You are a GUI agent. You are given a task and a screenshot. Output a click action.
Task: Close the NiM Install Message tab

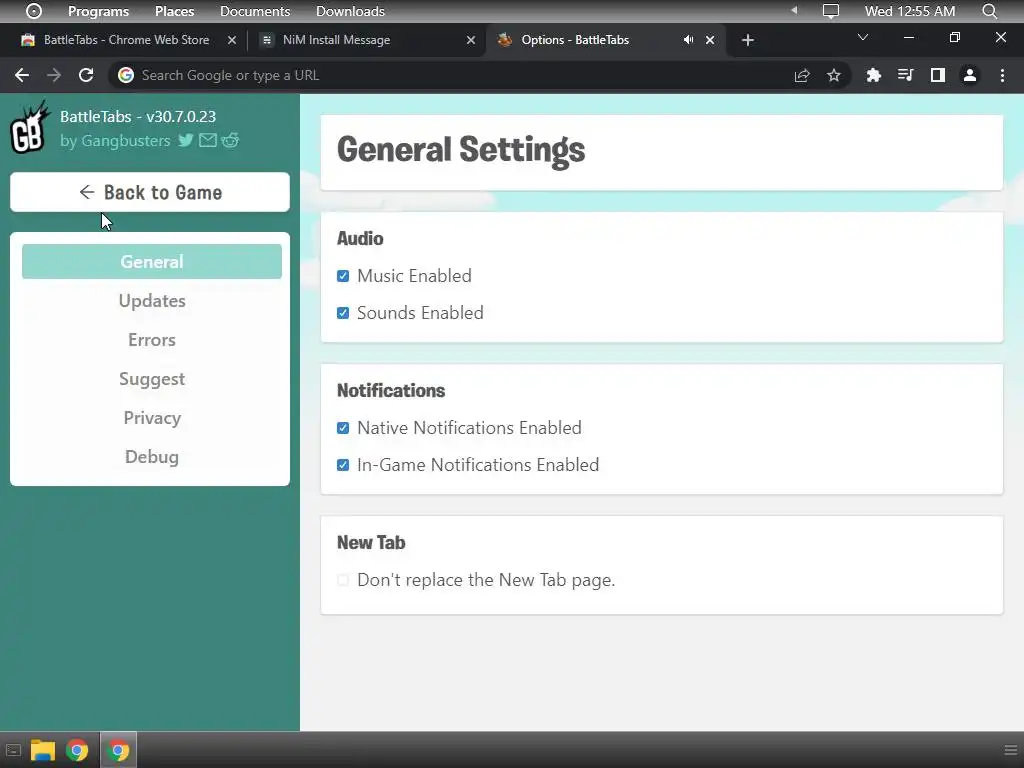471,40
